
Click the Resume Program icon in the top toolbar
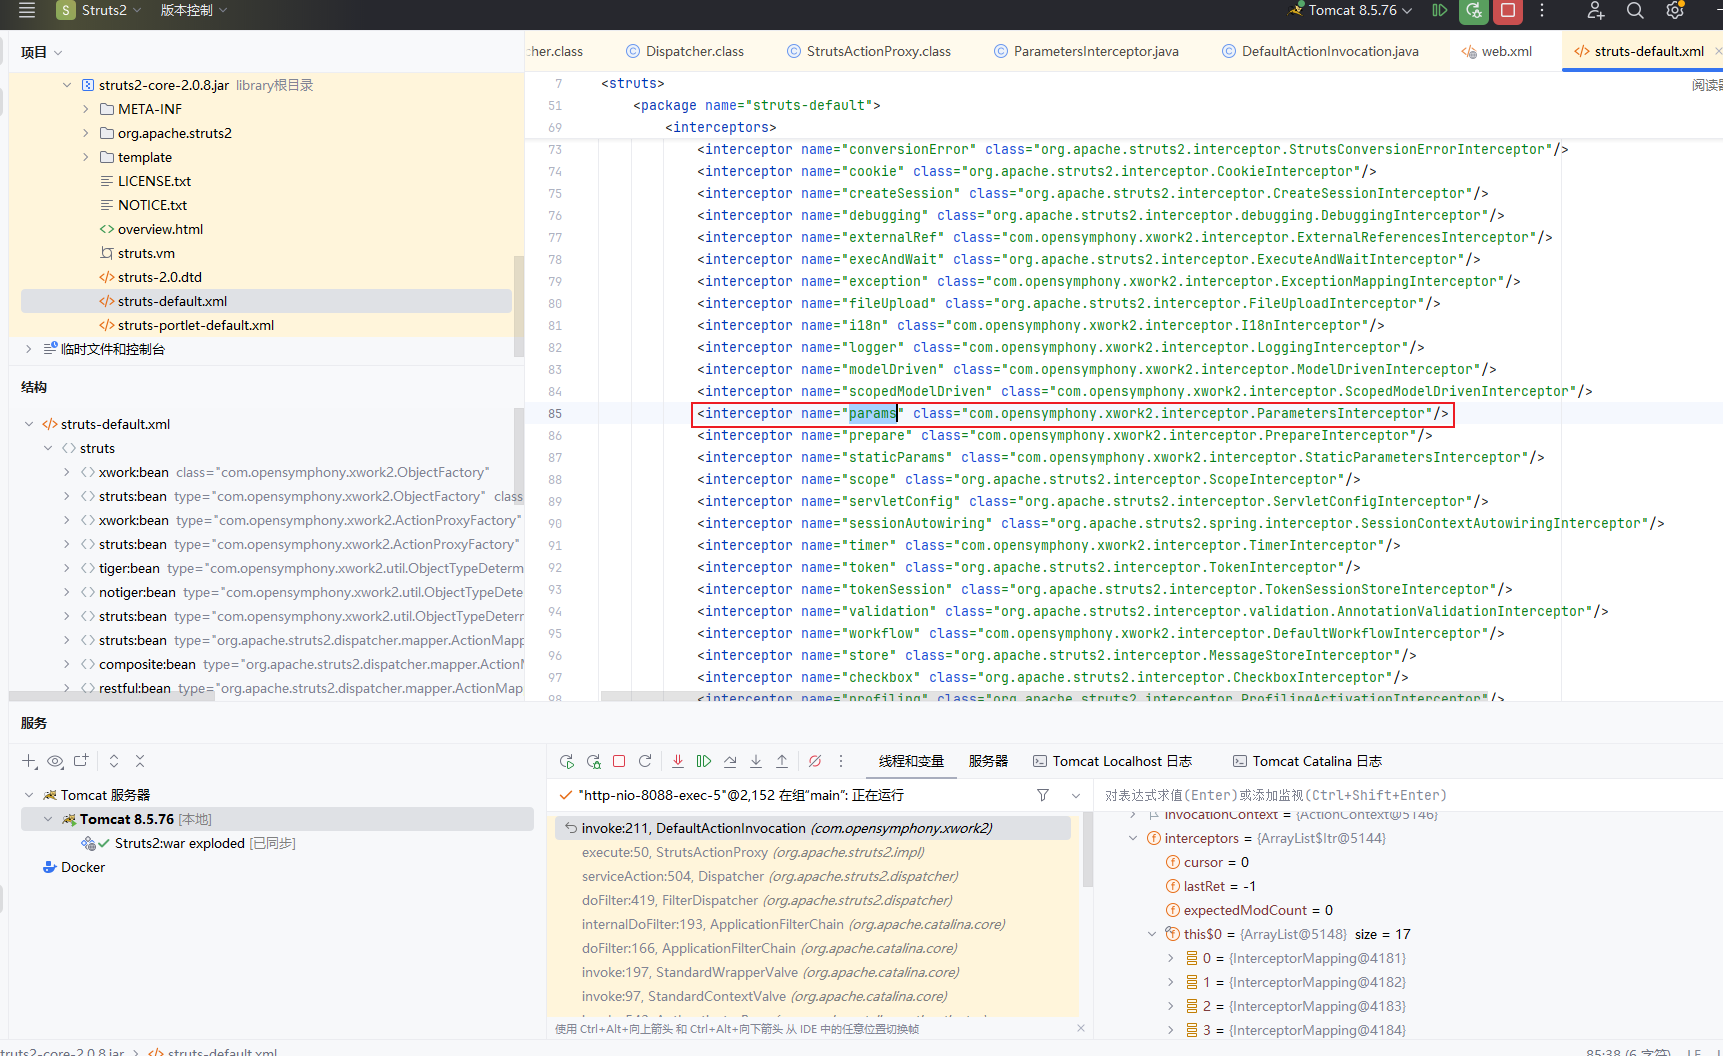click(x=1440, y=11)
